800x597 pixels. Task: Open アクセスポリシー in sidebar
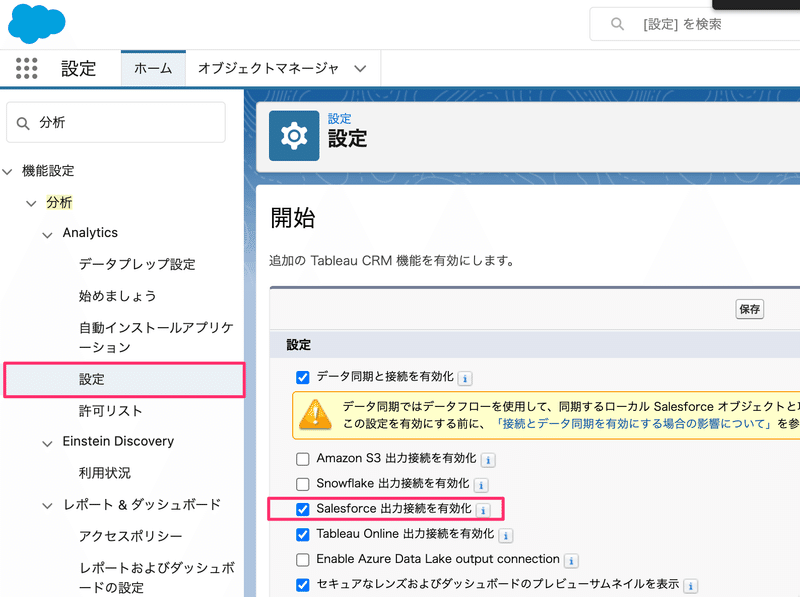click(131, 536)
